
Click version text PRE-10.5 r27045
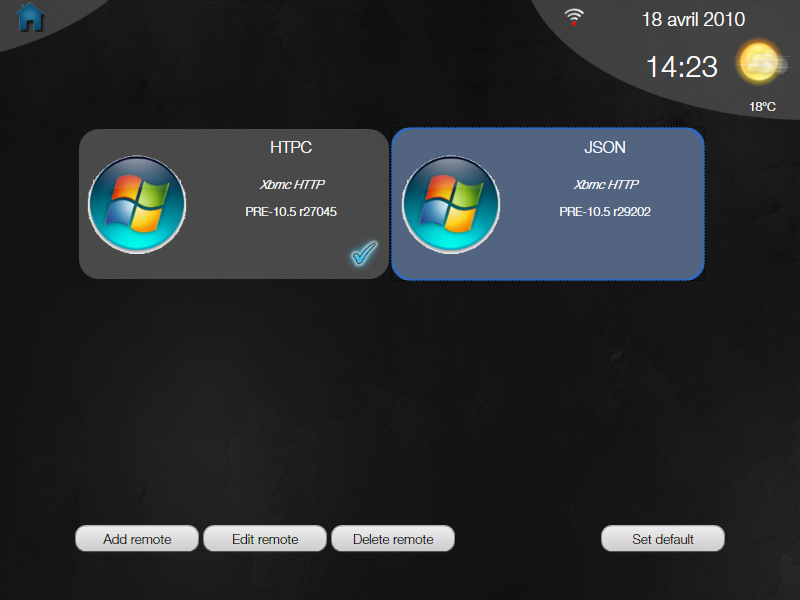coord(291,212)
